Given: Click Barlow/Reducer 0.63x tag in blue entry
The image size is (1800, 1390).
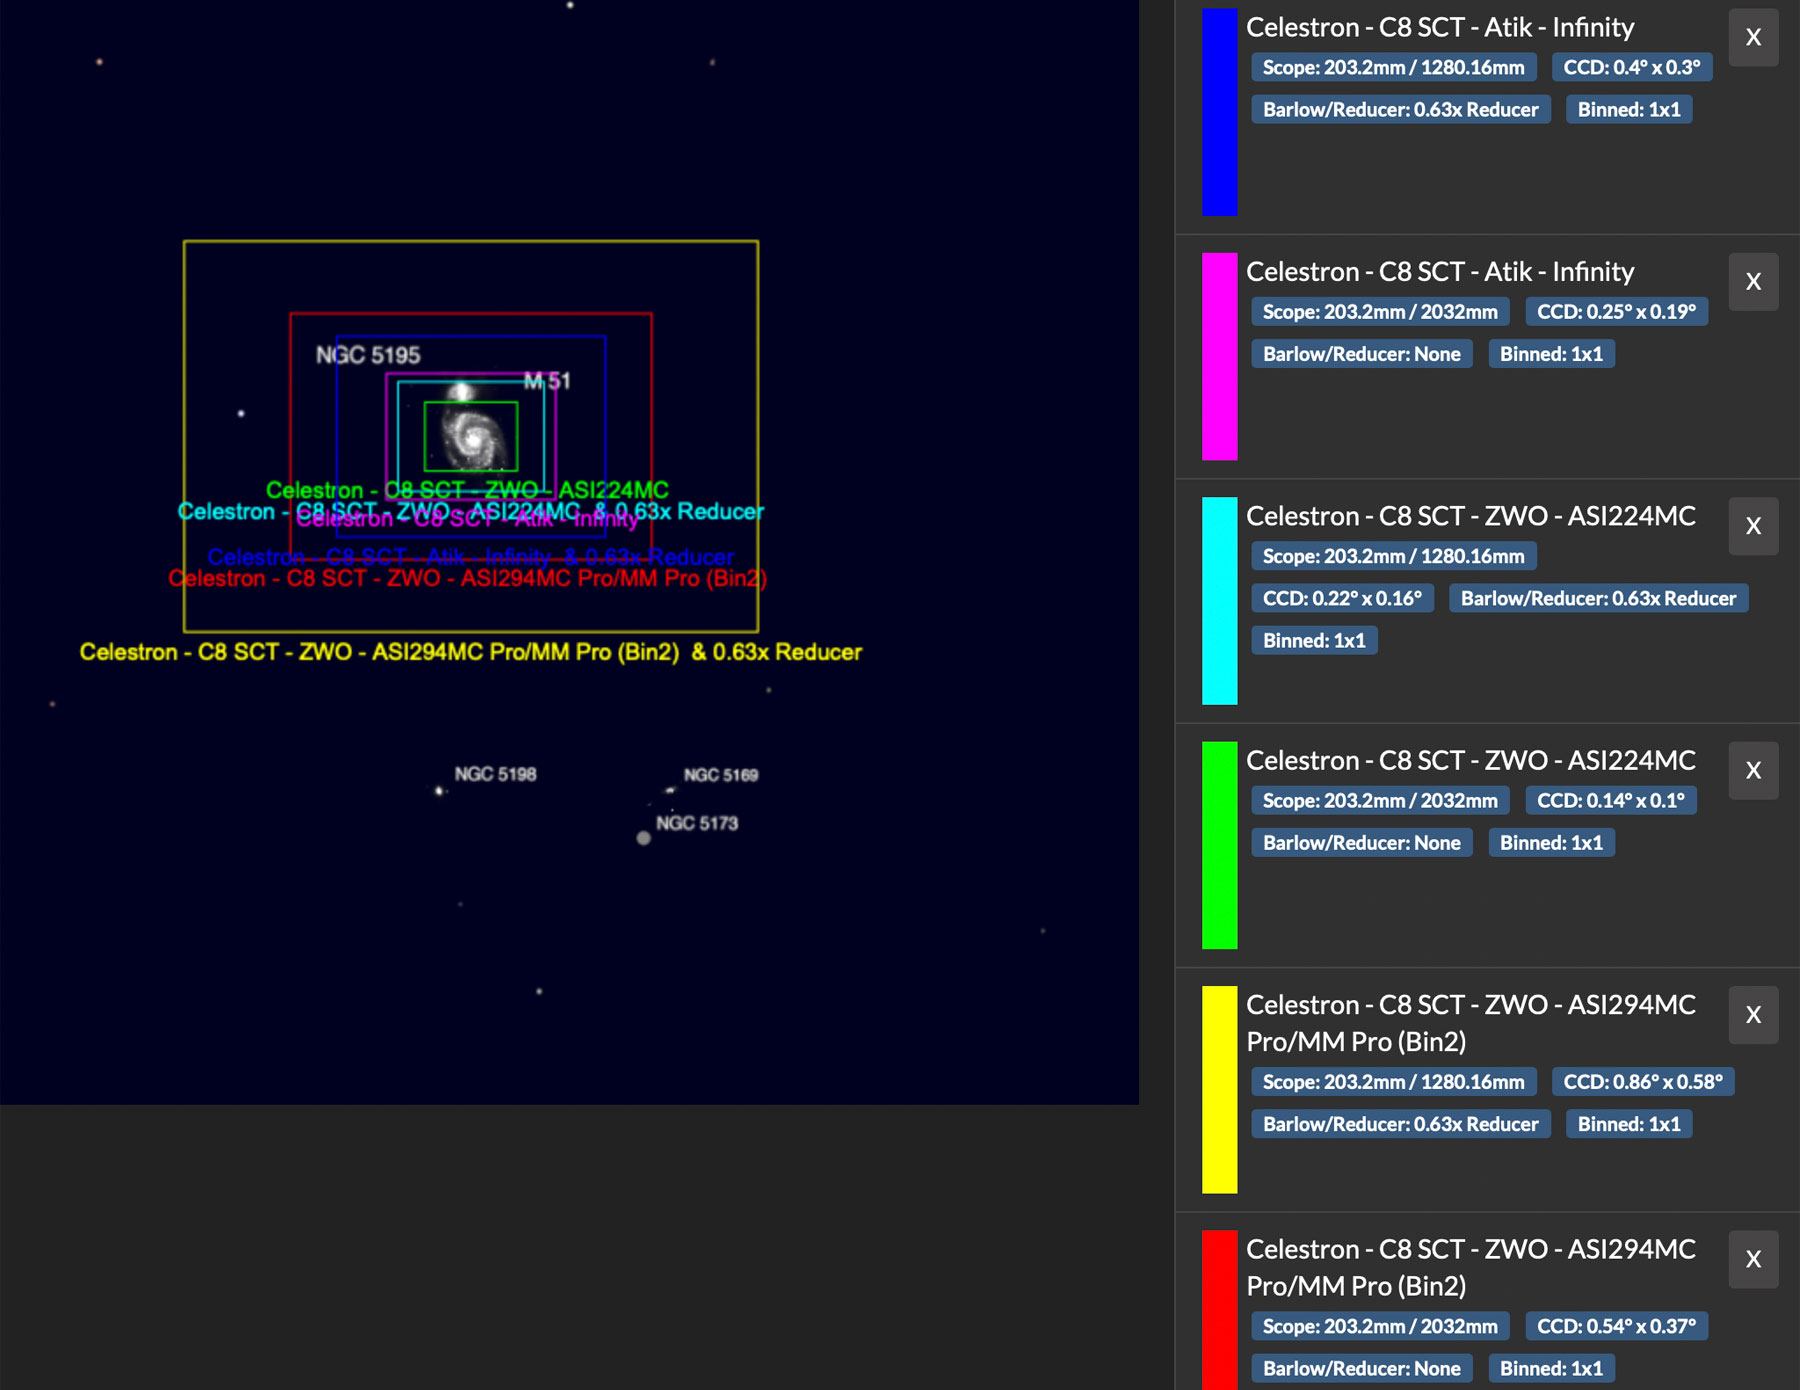Looking at the screenshot, I should (1400, 110).
